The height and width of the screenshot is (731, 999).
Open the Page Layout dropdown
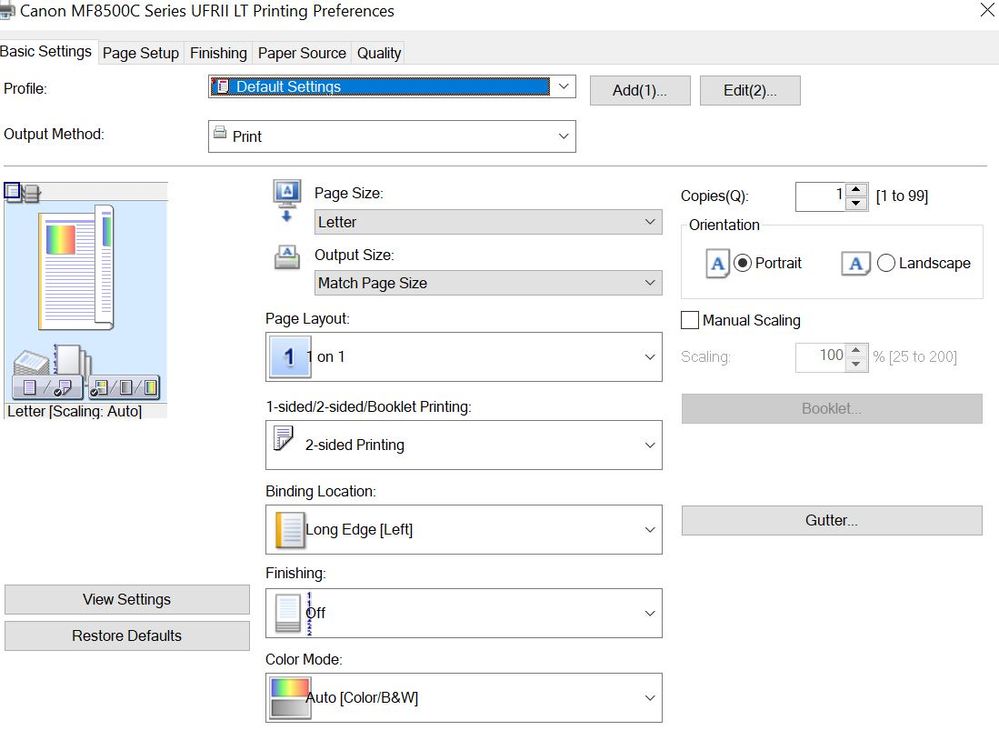(463, 357)
